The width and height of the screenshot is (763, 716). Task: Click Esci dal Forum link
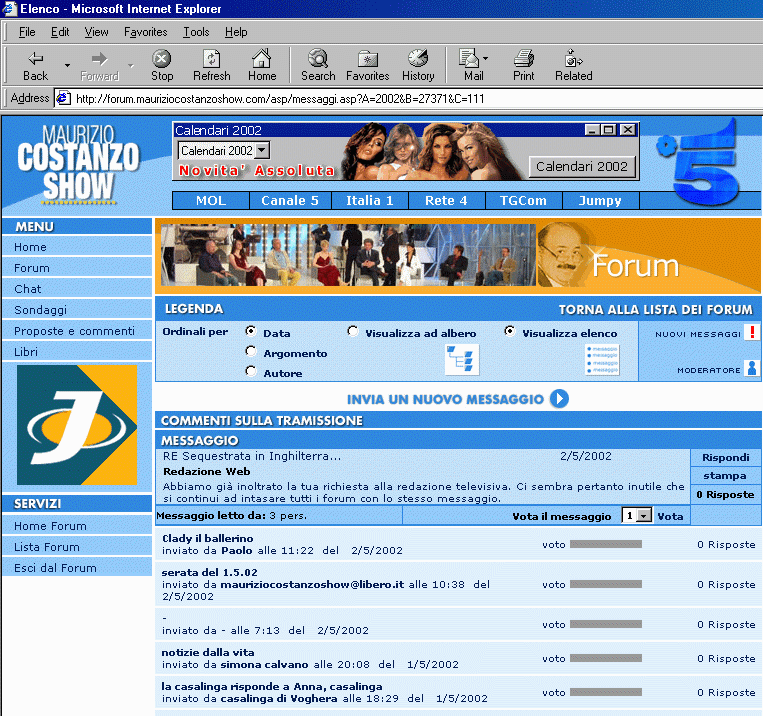point(55,568)
